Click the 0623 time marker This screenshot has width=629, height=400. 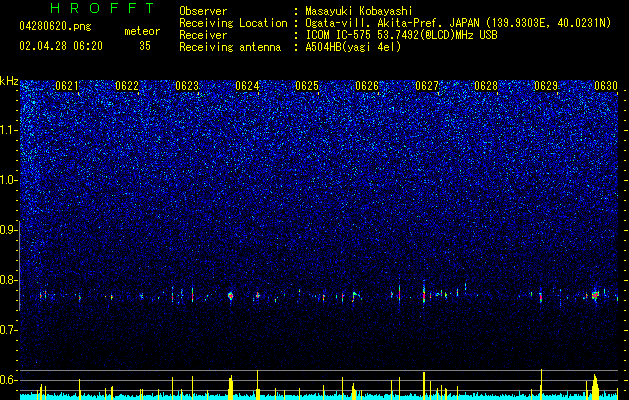pos(187,86)
